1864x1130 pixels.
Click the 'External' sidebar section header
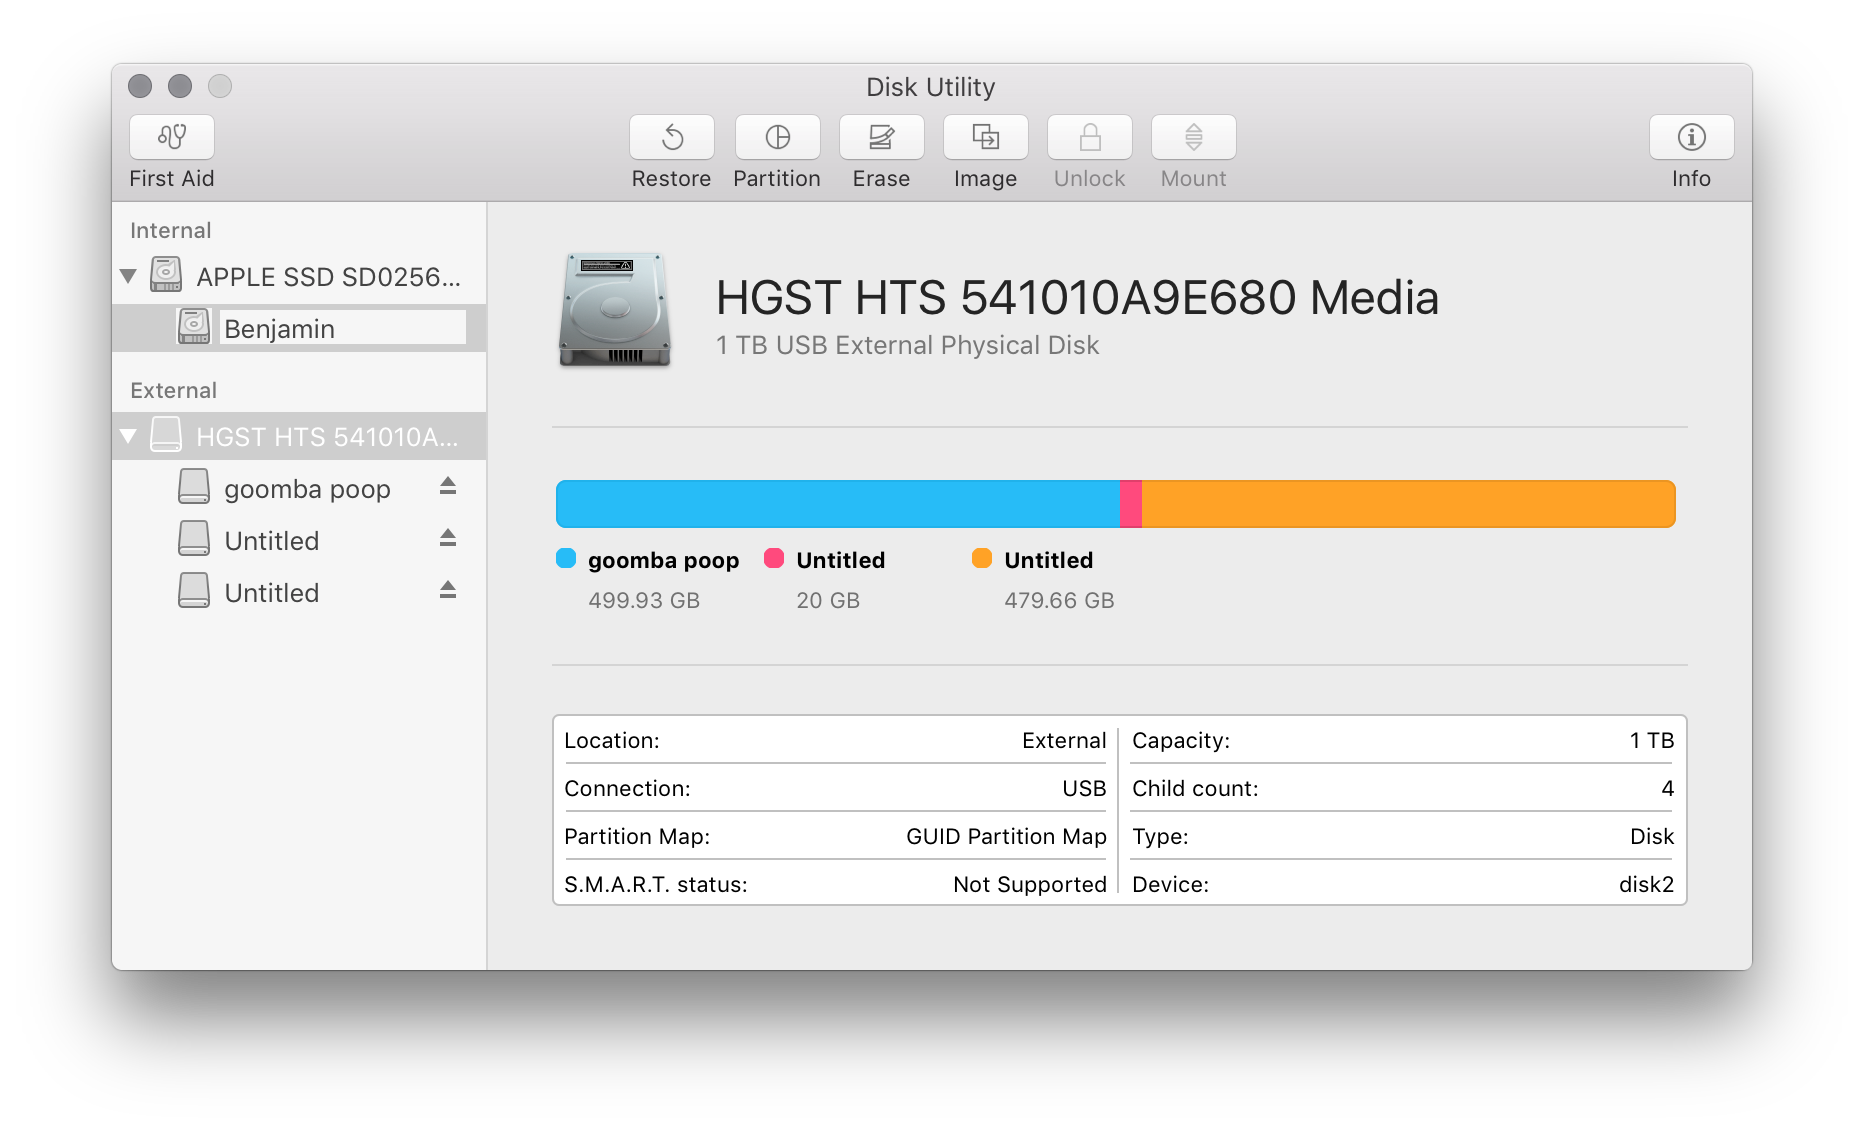coord(174,390)
